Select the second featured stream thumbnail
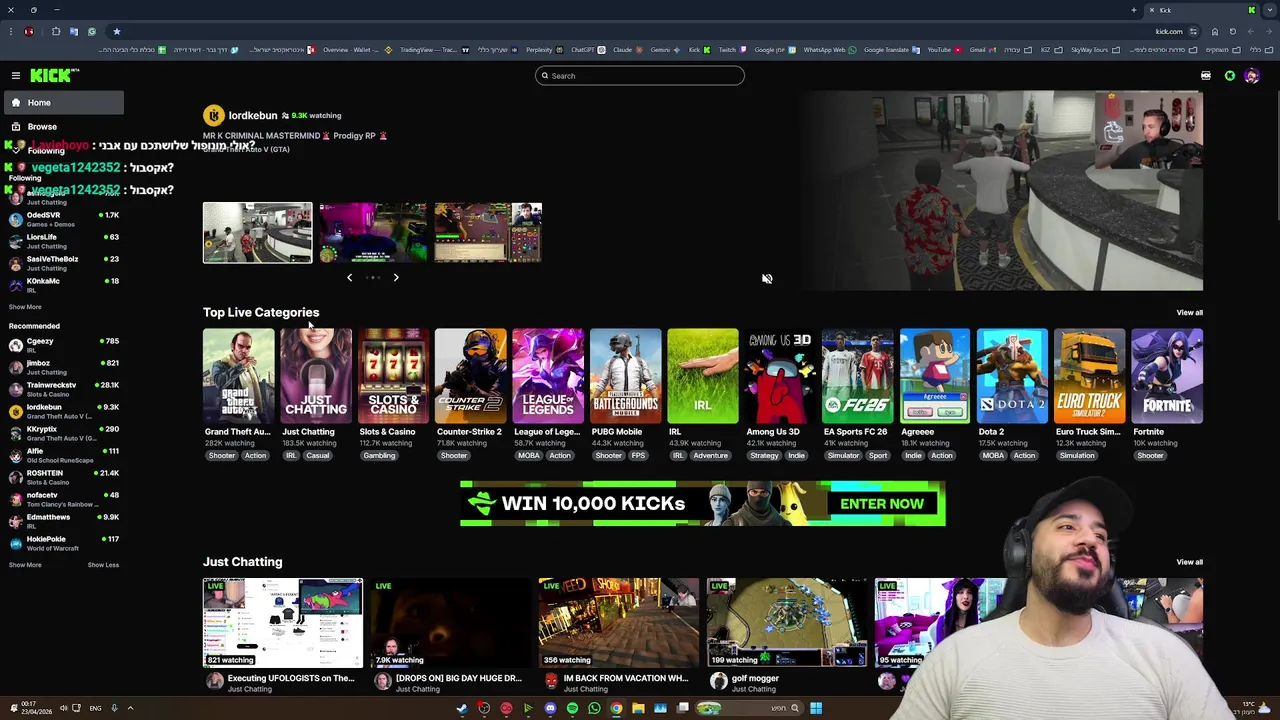 click(373, 233)
